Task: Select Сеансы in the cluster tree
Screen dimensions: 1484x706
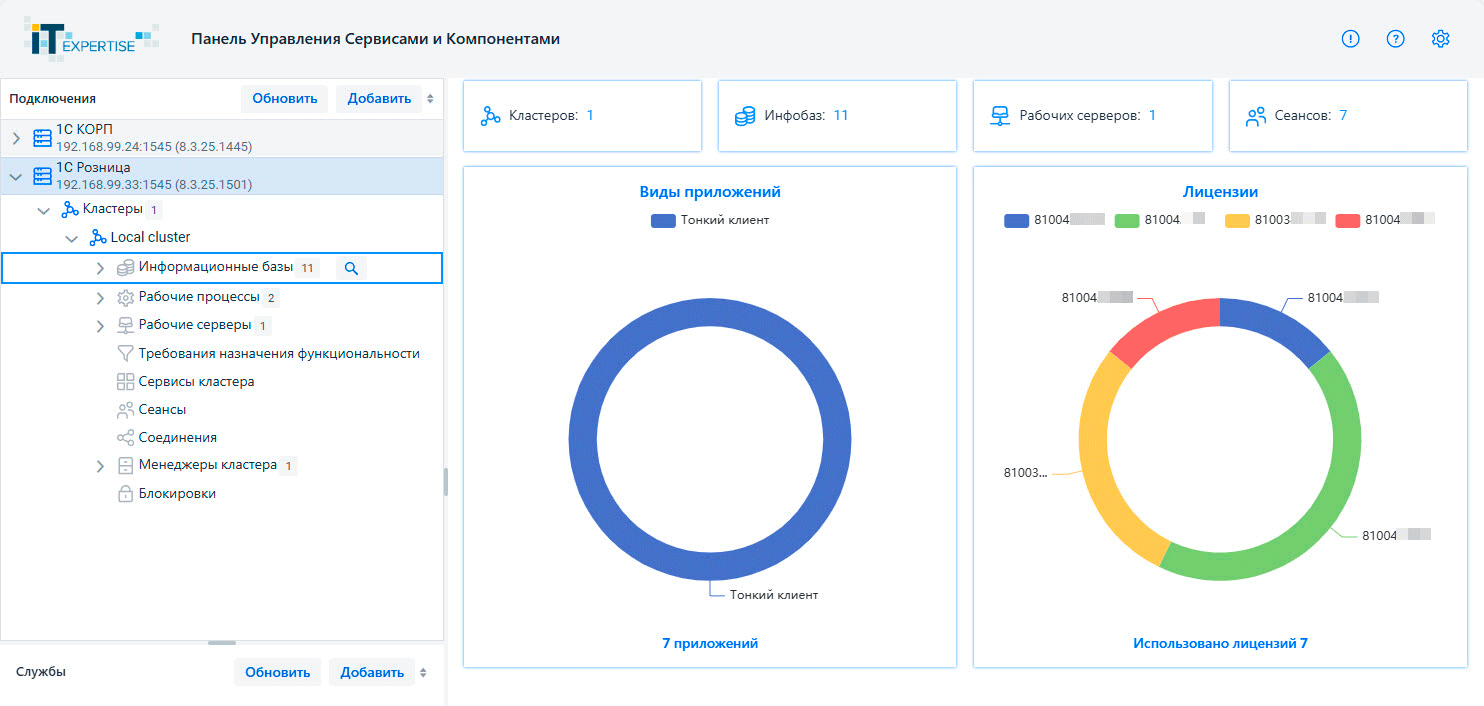Action: tap(162, 410)
